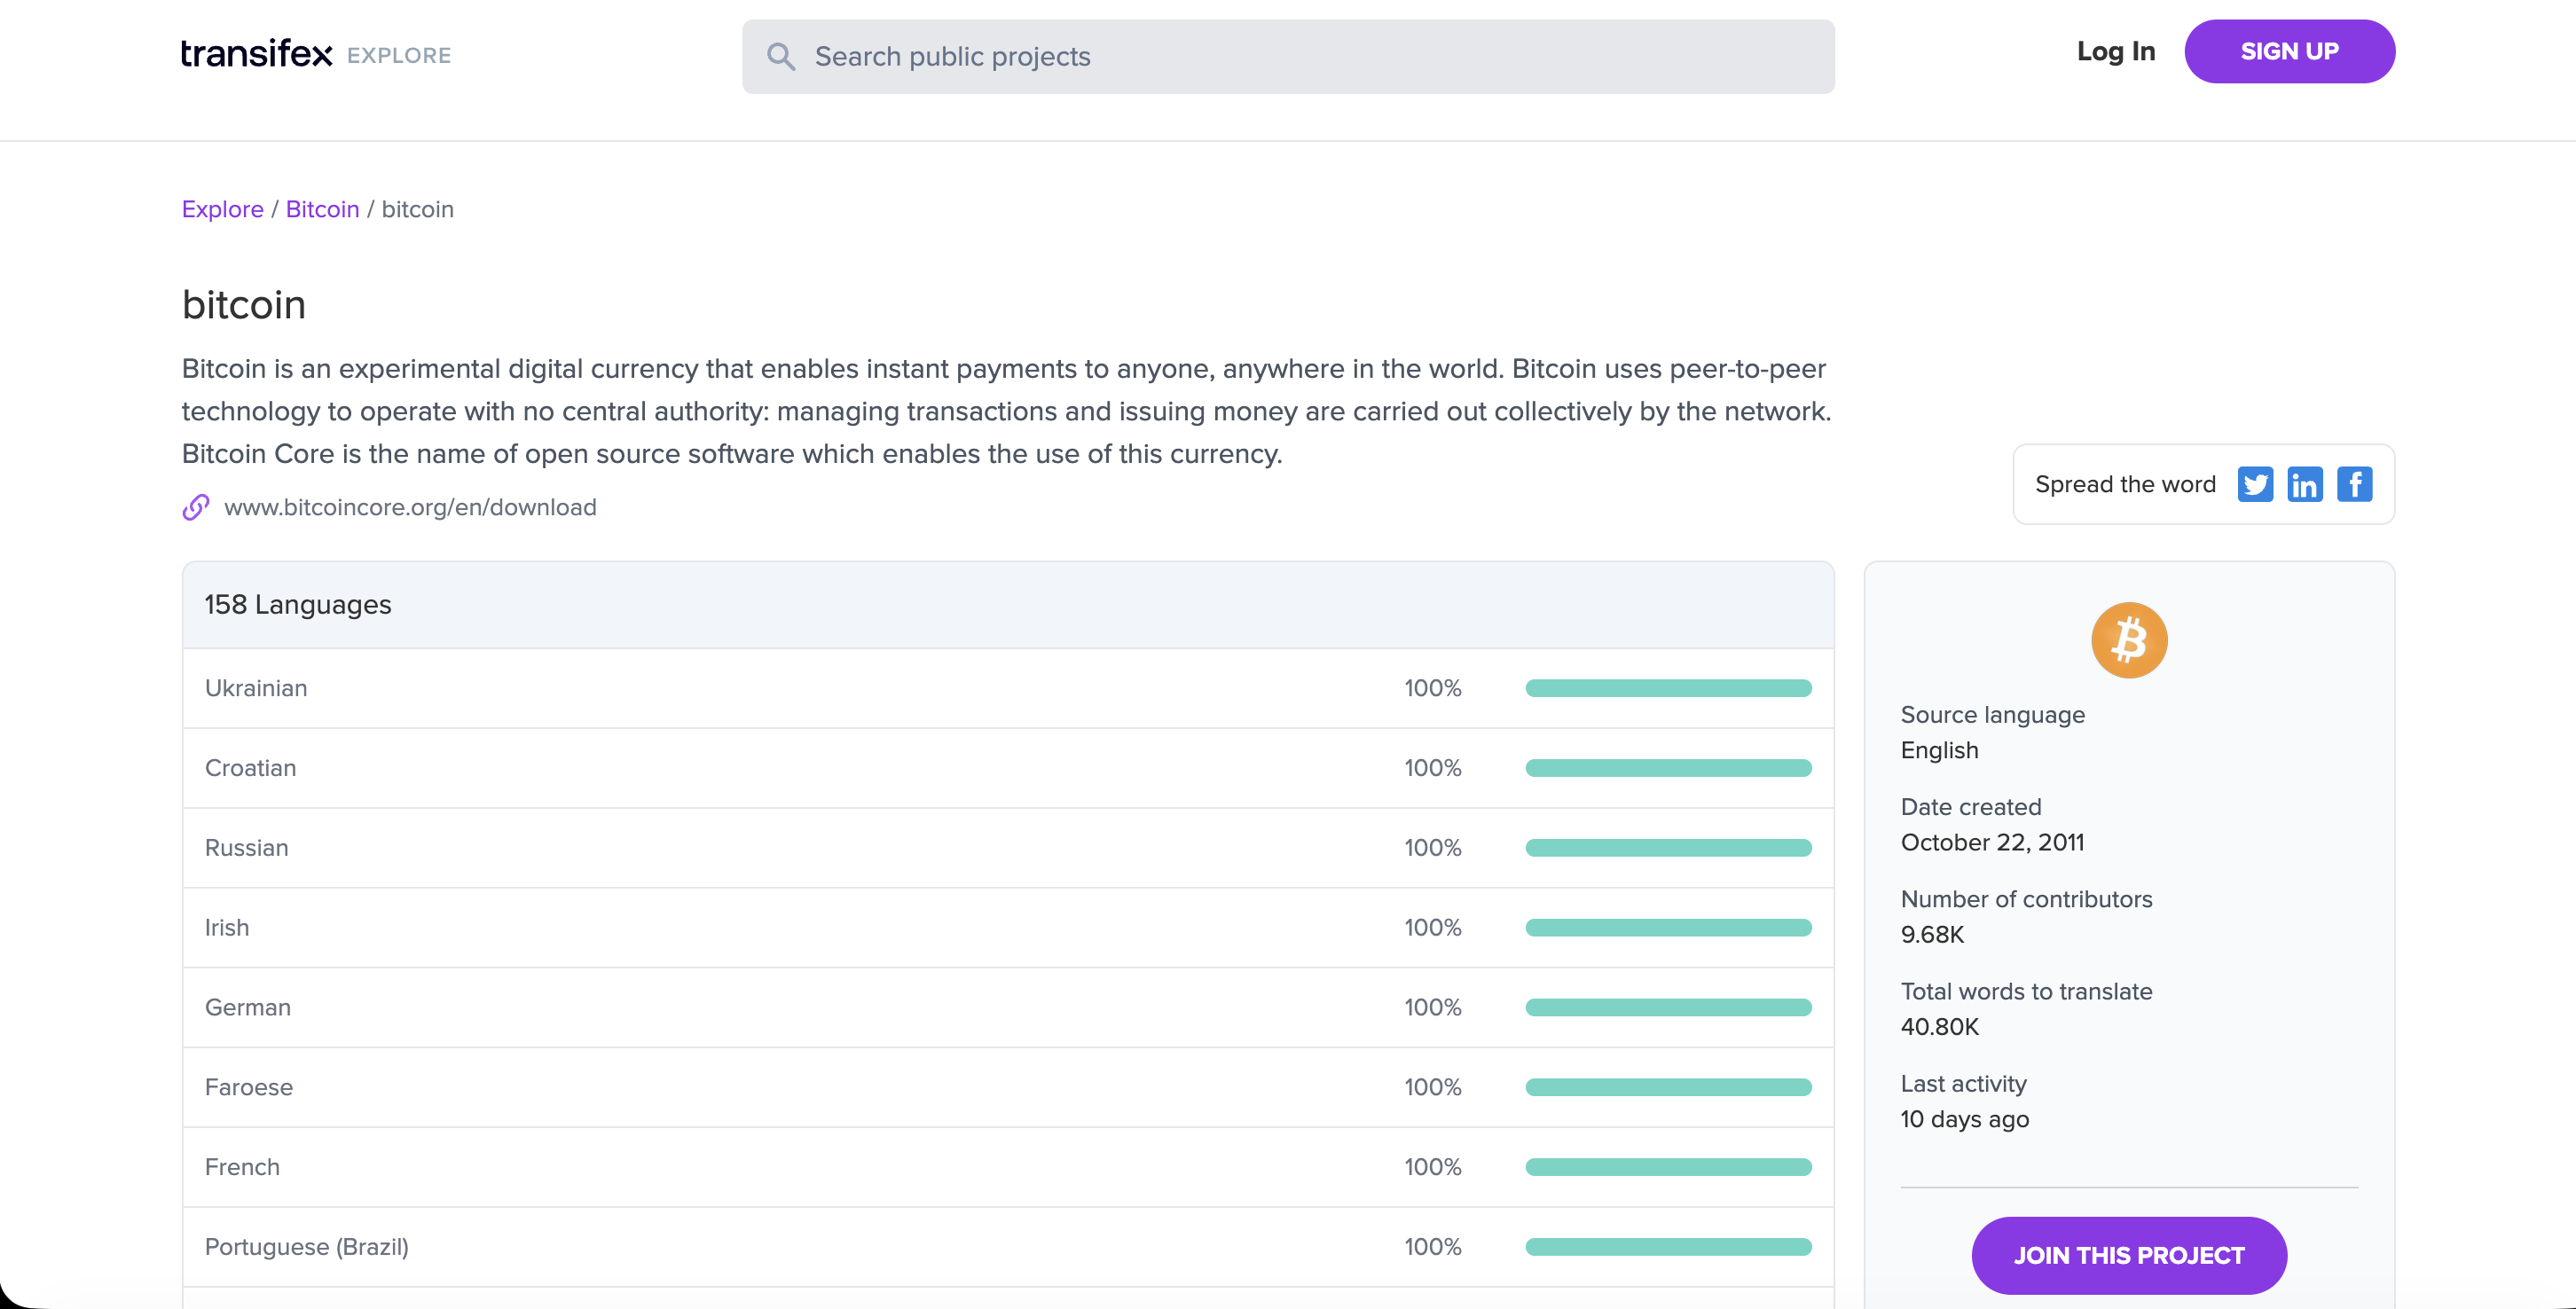This screenshot has height=1309, width=2576.
Task: Click the bitcoin project title
Action: tap(244, 305)
